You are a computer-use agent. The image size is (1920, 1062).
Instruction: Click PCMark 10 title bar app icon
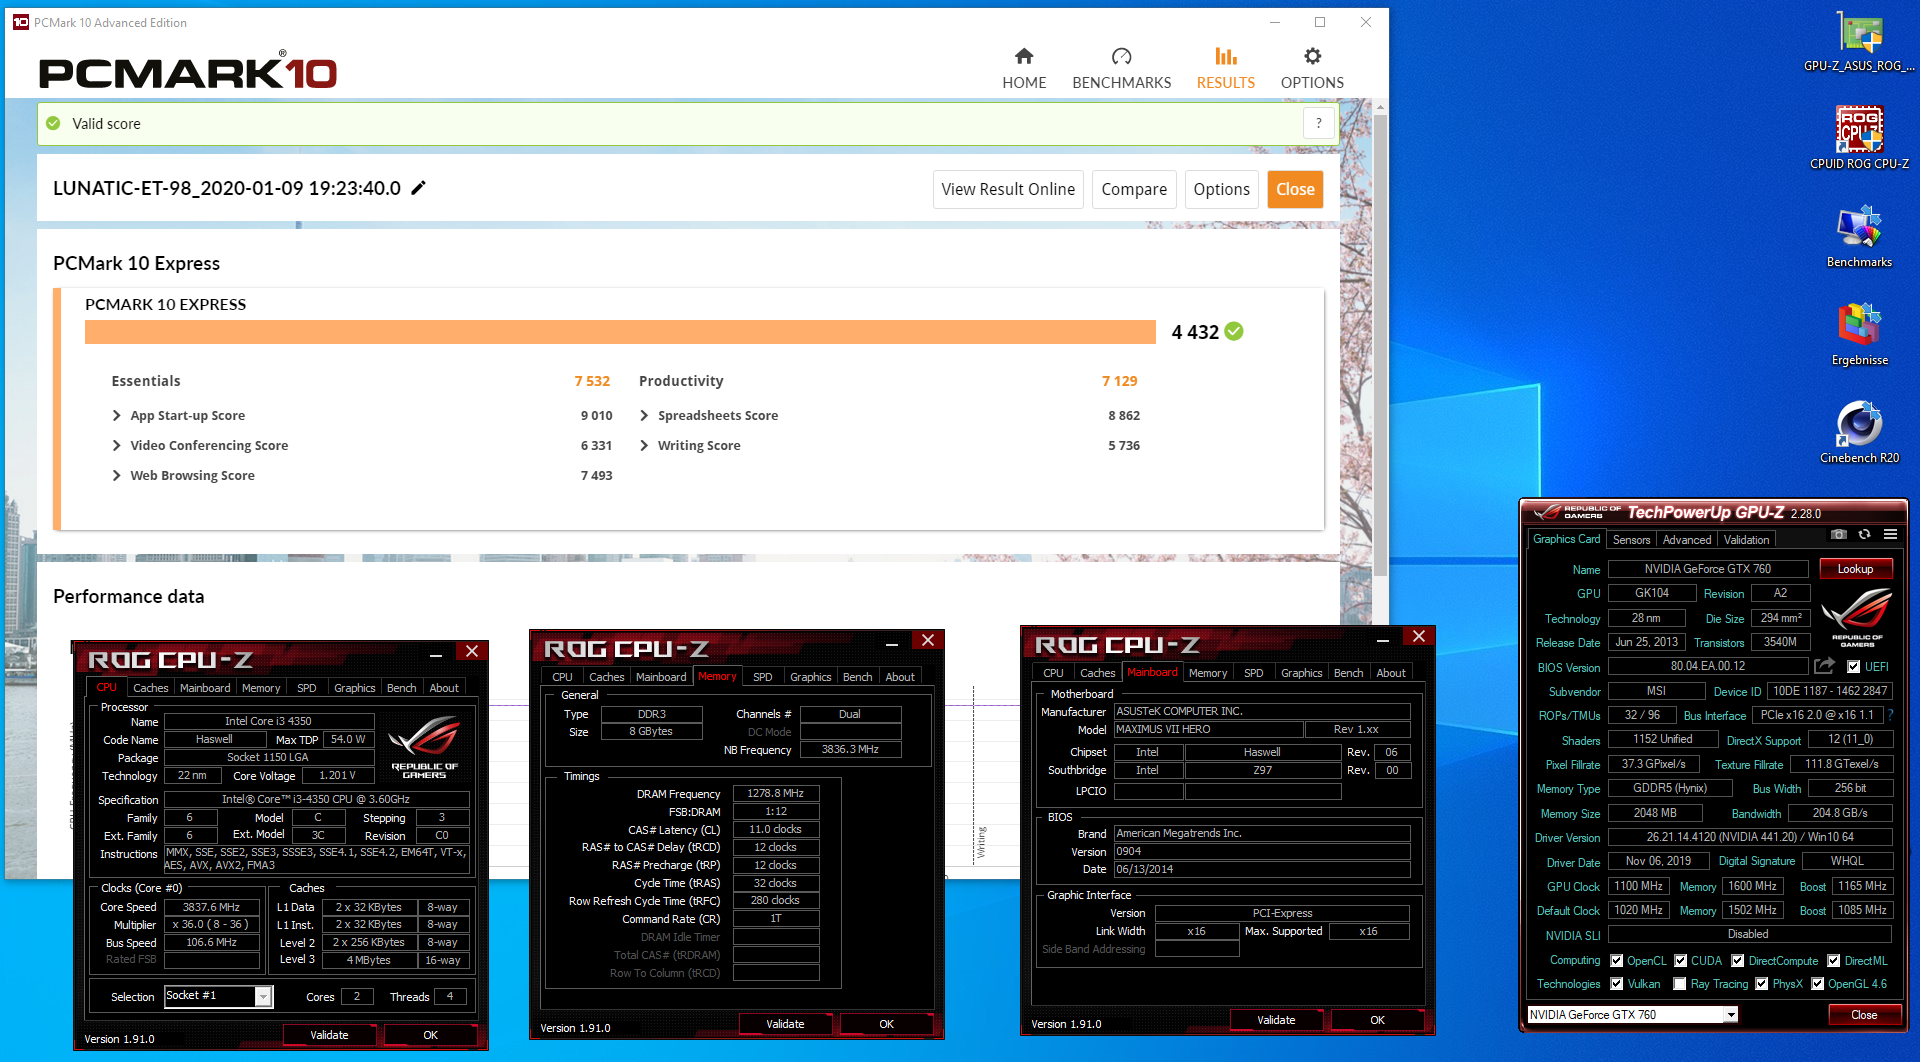tap(20, 22)
